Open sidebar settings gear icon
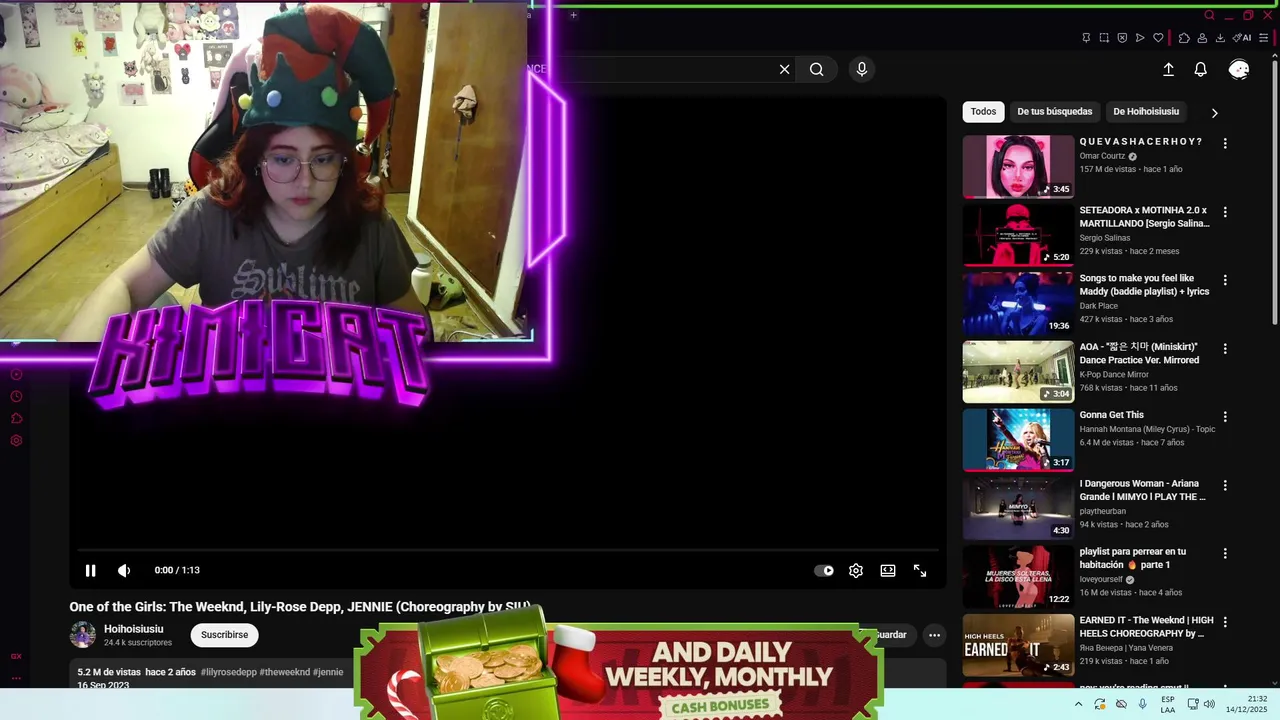Screen dimensions: 1280x720 [16, 440]
